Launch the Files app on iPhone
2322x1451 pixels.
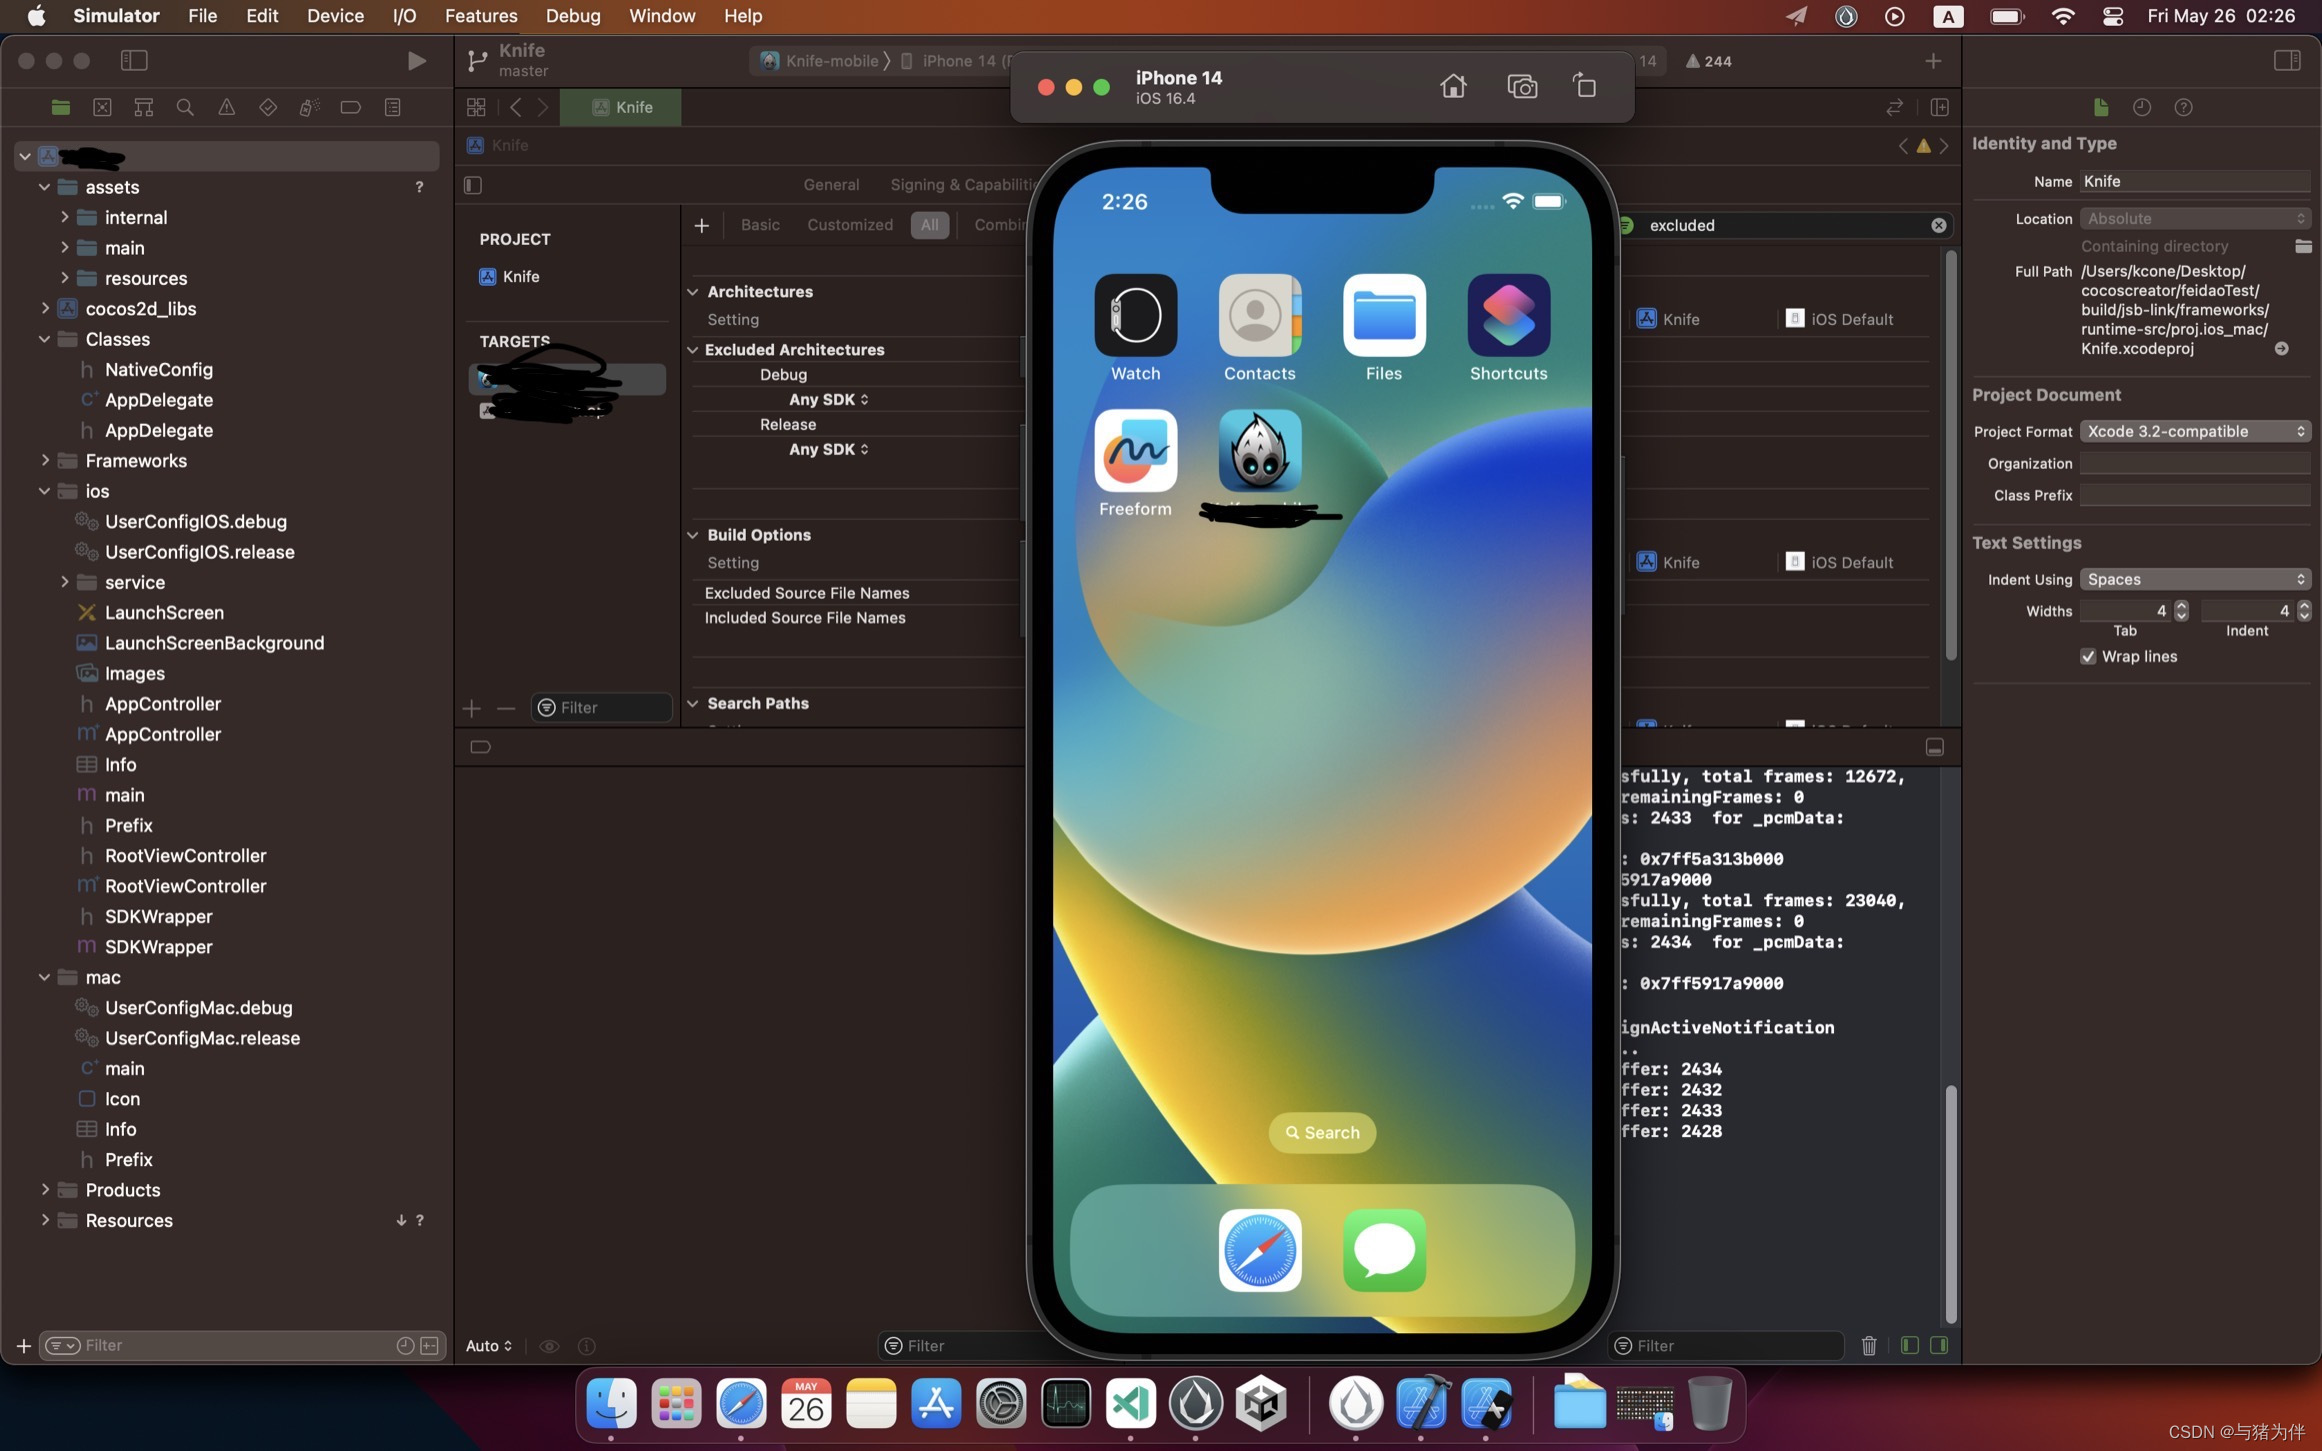click(1384, 315)
